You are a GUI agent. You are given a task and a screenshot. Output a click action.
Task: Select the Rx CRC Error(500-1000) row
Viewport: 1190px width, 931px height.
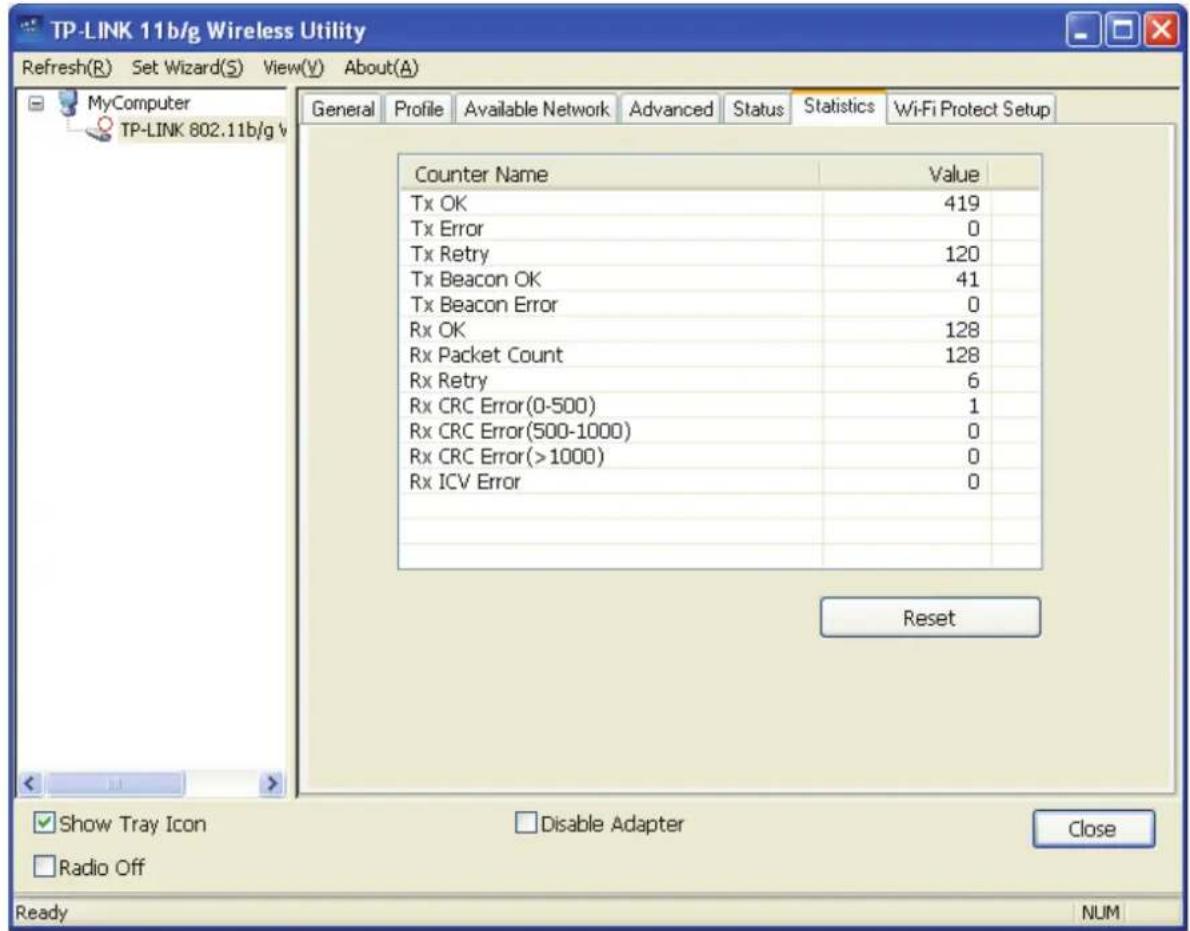pos(719,431)
